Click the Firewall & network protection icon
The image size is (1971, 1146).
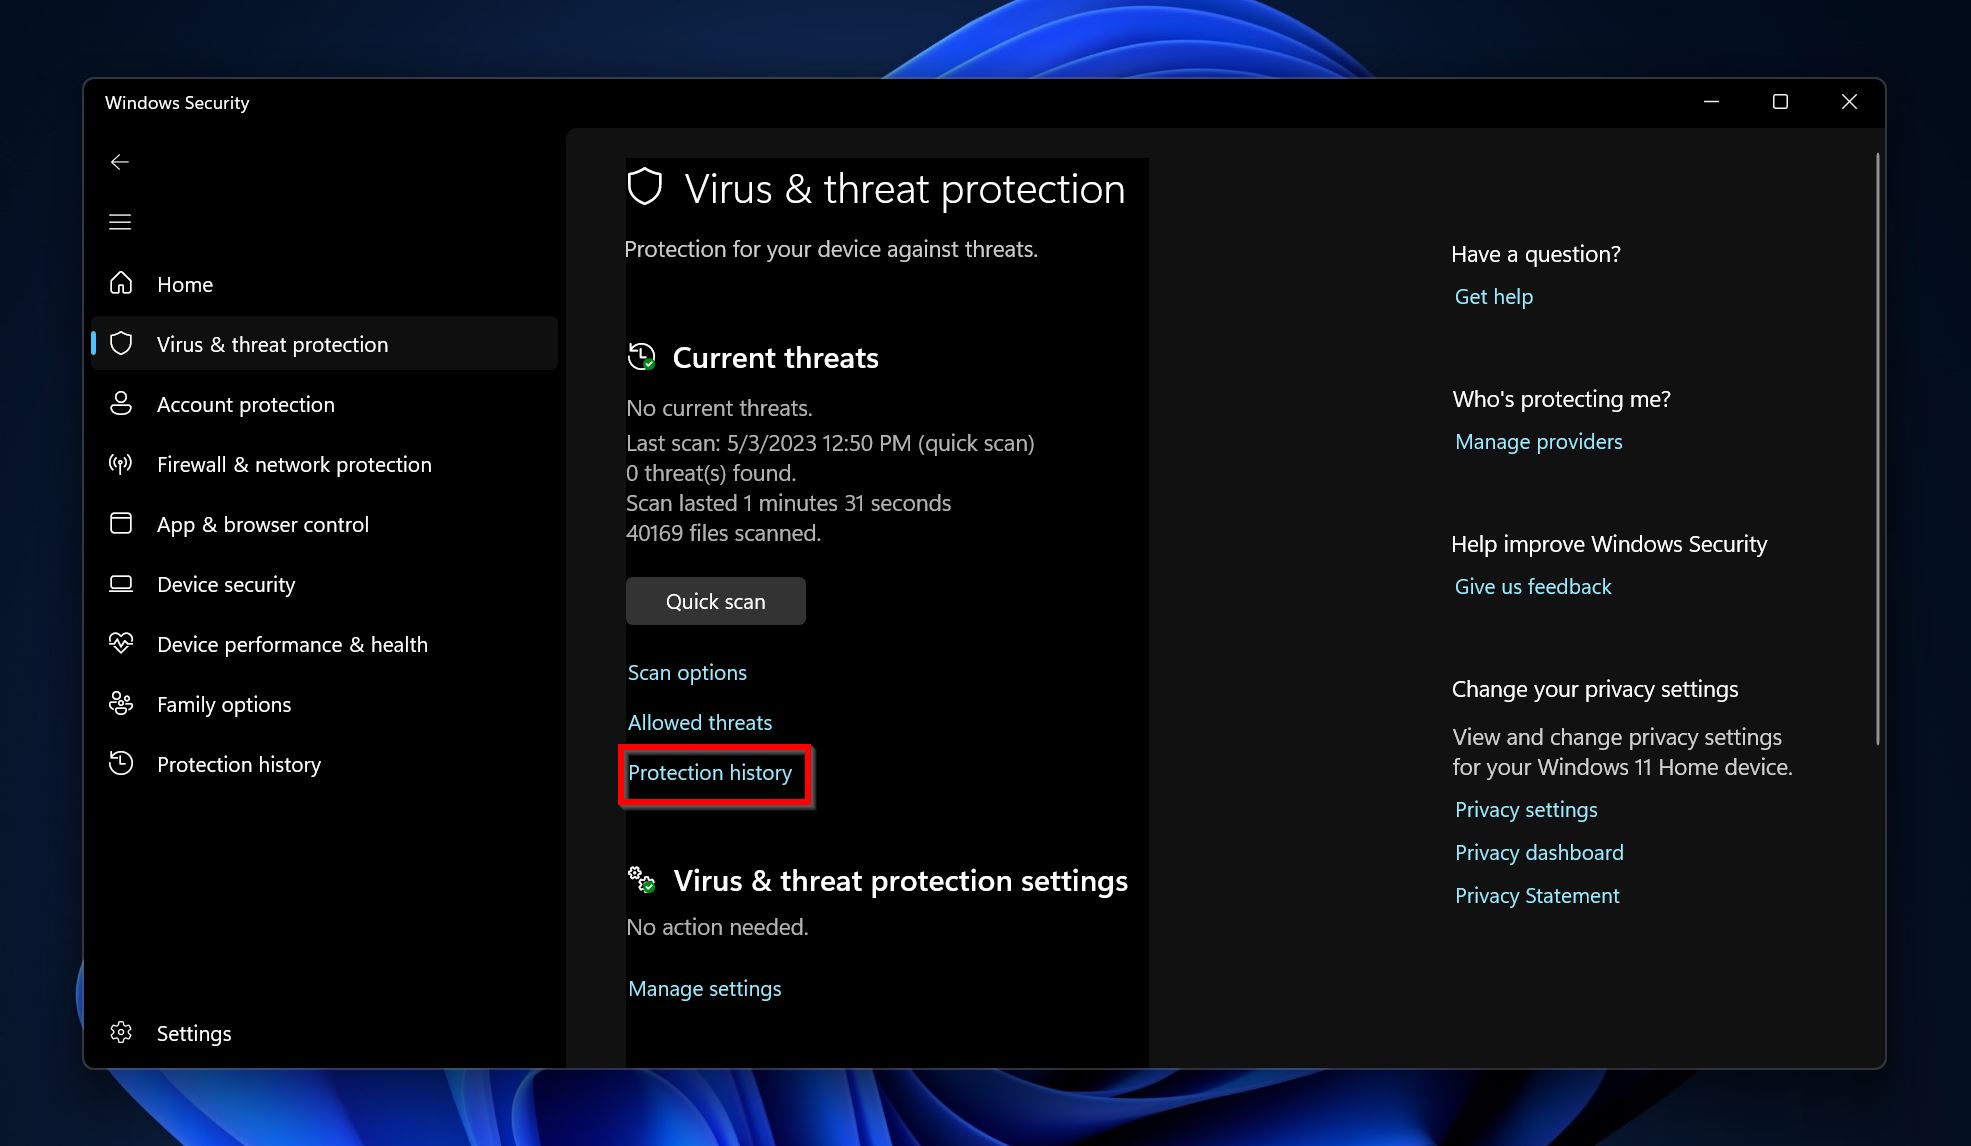click(x=121, y=462)
